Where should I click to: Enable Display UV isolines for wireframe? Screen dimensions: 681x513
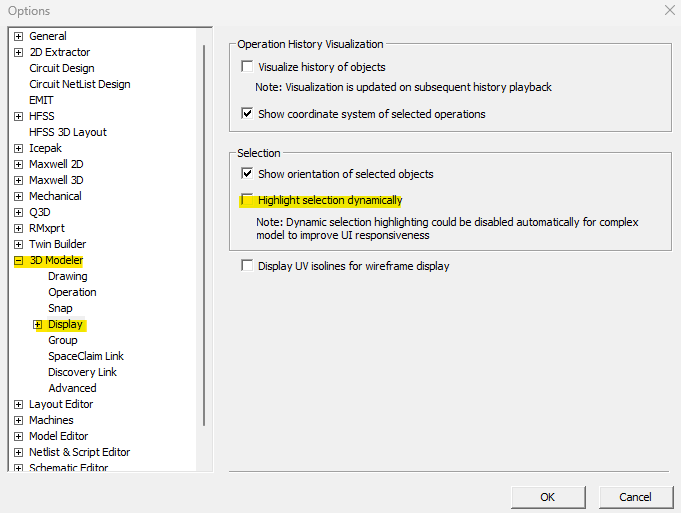[x=247, y=266]
